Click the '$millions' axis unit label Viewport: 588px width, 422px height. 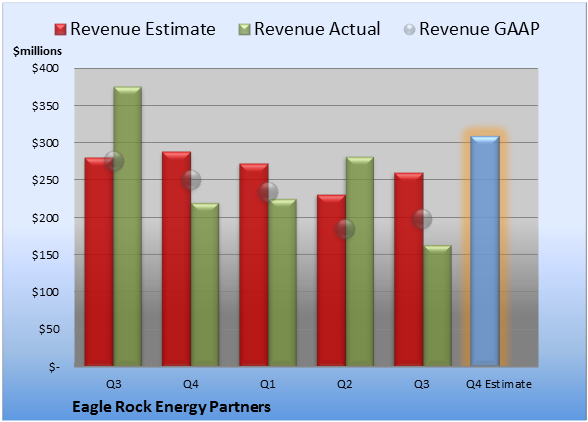tap(37, 51)
